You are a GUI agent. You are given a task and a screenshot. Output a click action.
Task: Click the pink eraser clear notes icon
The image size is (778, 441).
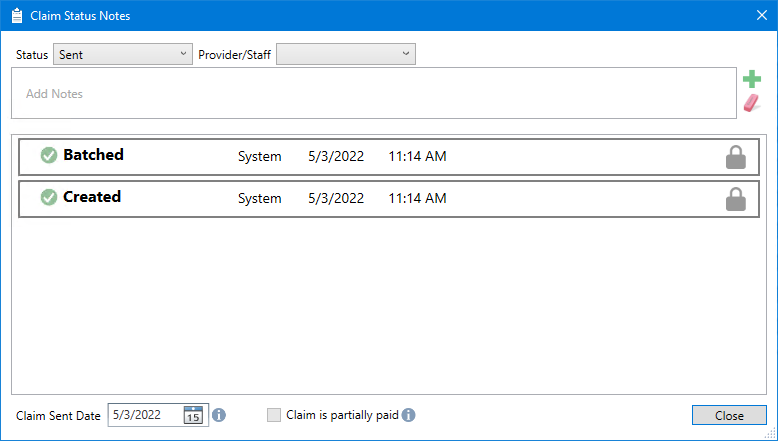click(x=751, y=103)
